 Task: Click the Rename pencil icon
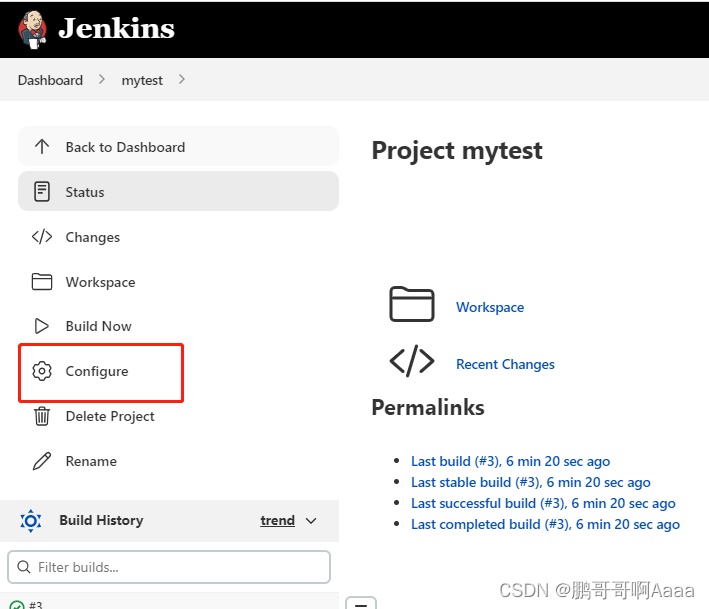pyautogui.click(x=42, y=461)
